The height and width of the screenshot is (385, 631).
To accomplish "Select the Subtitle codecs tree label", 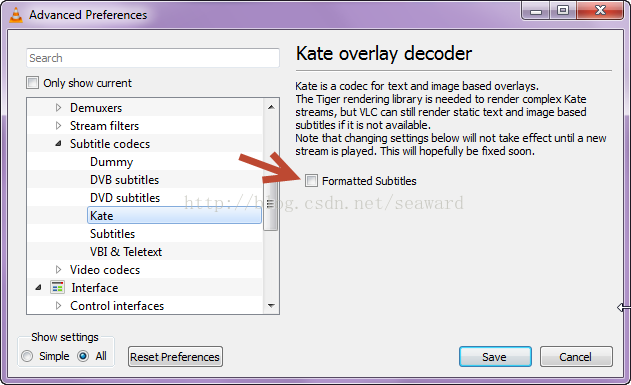I will click(109, 144).
